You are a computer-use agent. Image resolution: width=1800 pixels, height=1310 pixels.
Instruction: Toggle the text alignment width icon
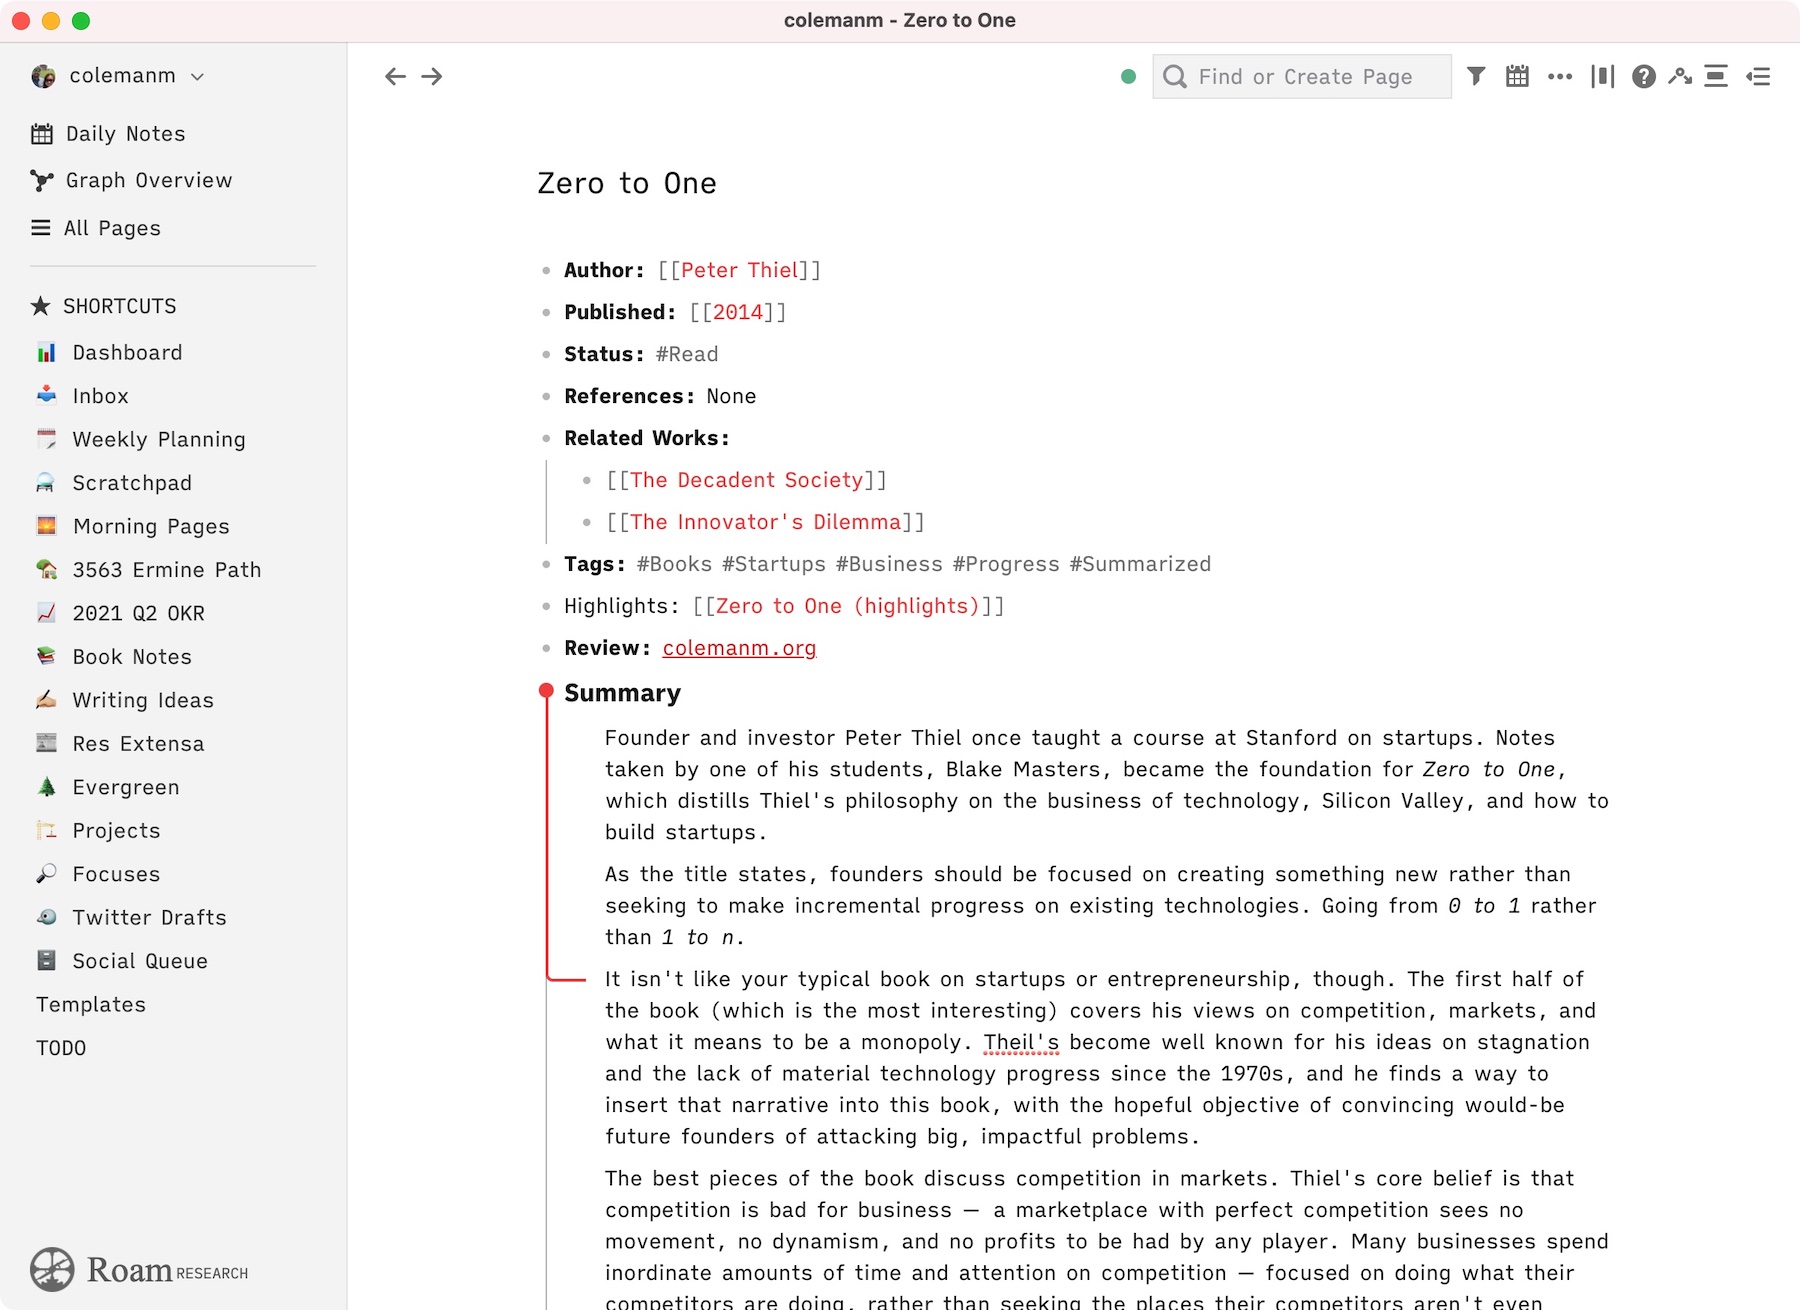[x=1716, y=76]
